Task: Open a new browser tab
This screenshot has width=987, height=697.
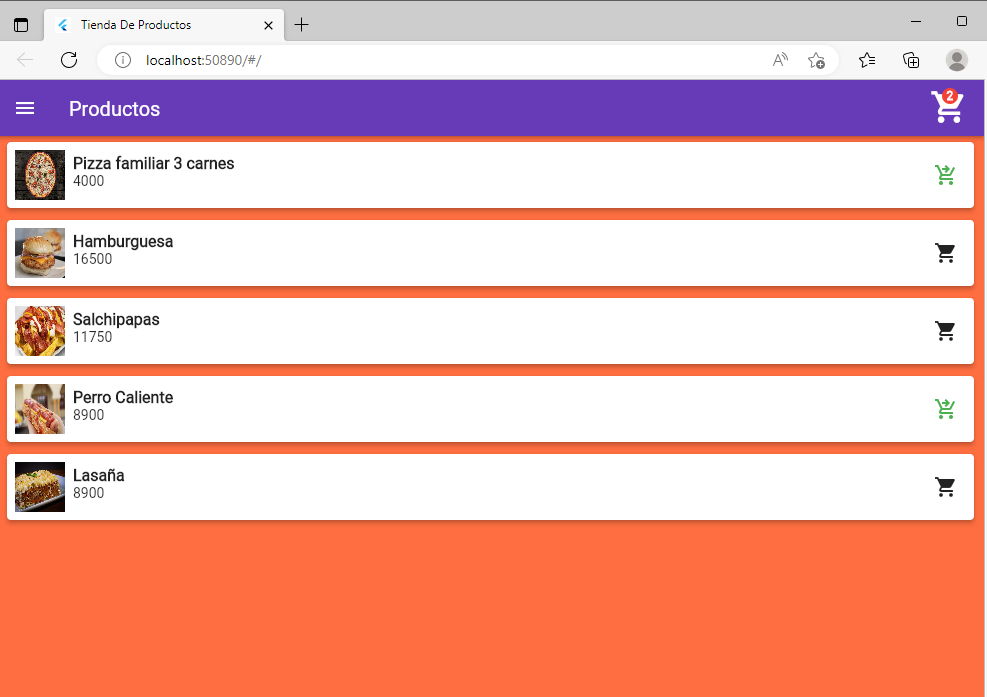Action: point(302,25)
